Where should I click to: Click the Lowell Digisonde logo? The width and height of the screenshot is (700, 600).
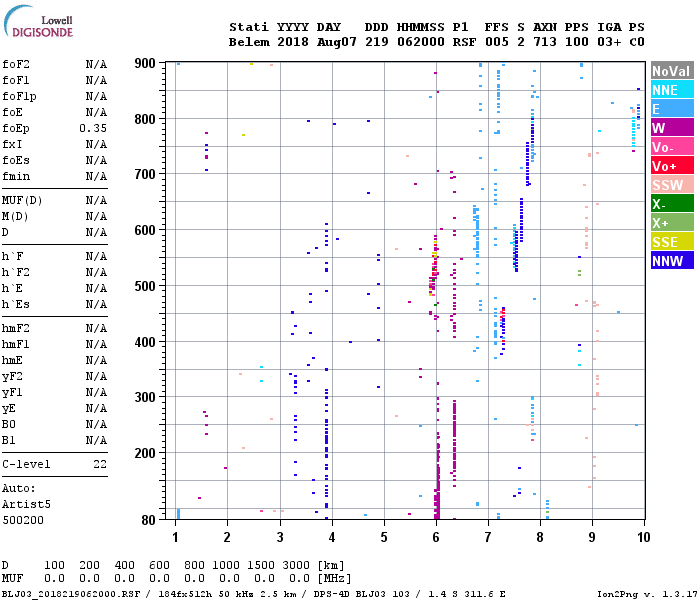pyautogui.click(x=38, y=21)
